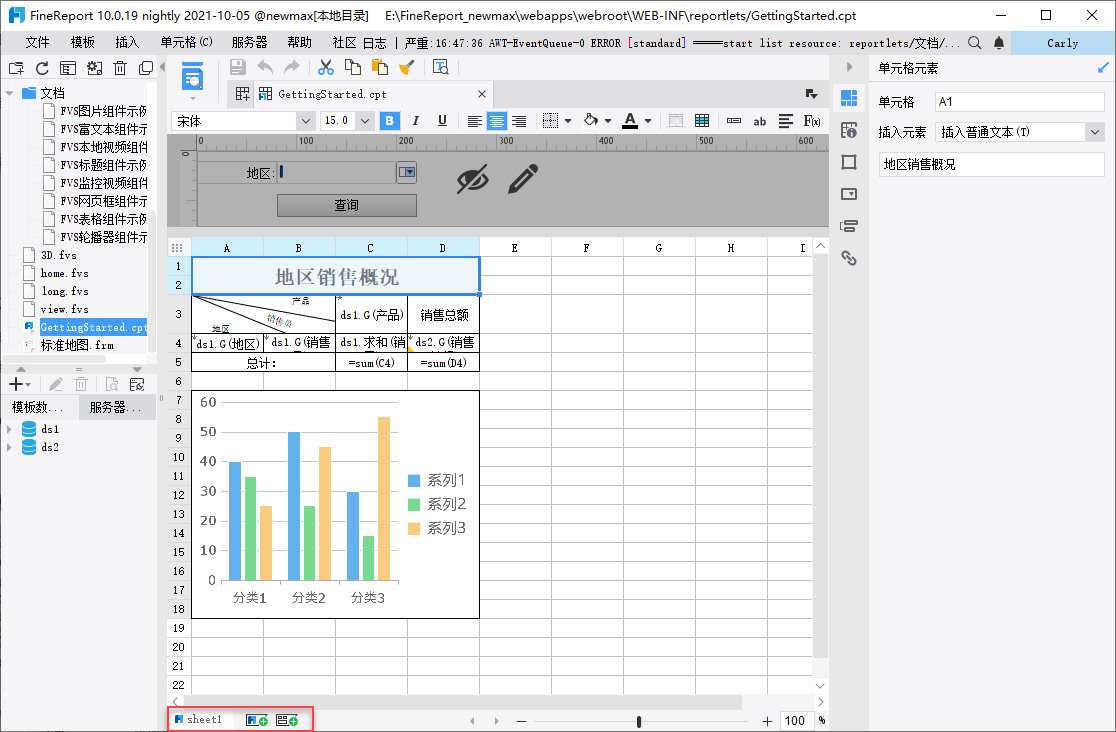The height and width of the screenshot is (732, 1116).
Task: Add new report sheet icon next to sheet1
Action: 256,720
